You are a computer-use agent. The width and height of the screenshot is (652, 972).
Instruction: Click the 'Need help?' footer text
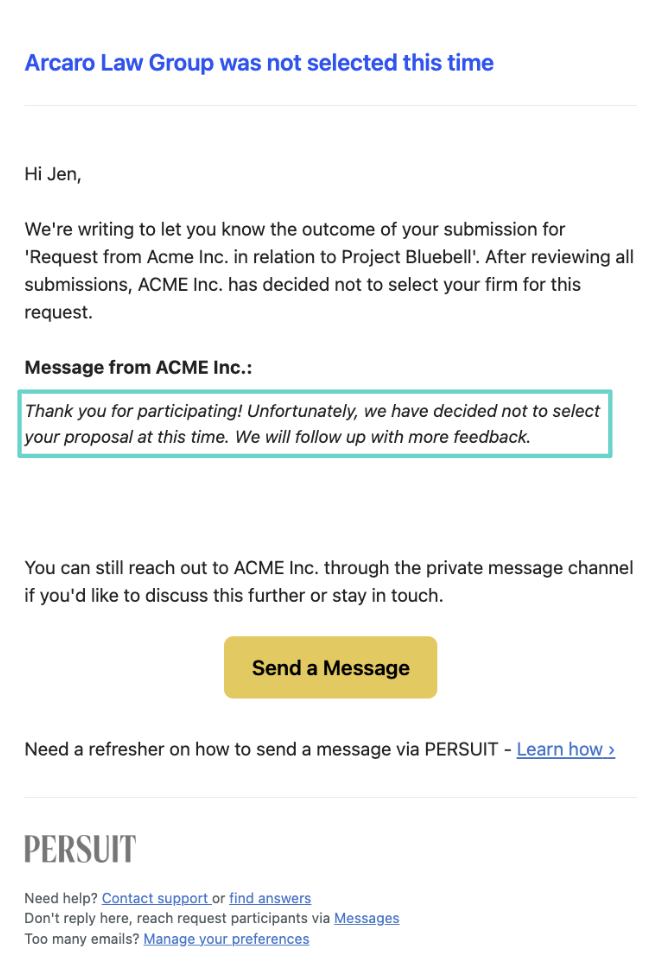(x=61, y=898)
